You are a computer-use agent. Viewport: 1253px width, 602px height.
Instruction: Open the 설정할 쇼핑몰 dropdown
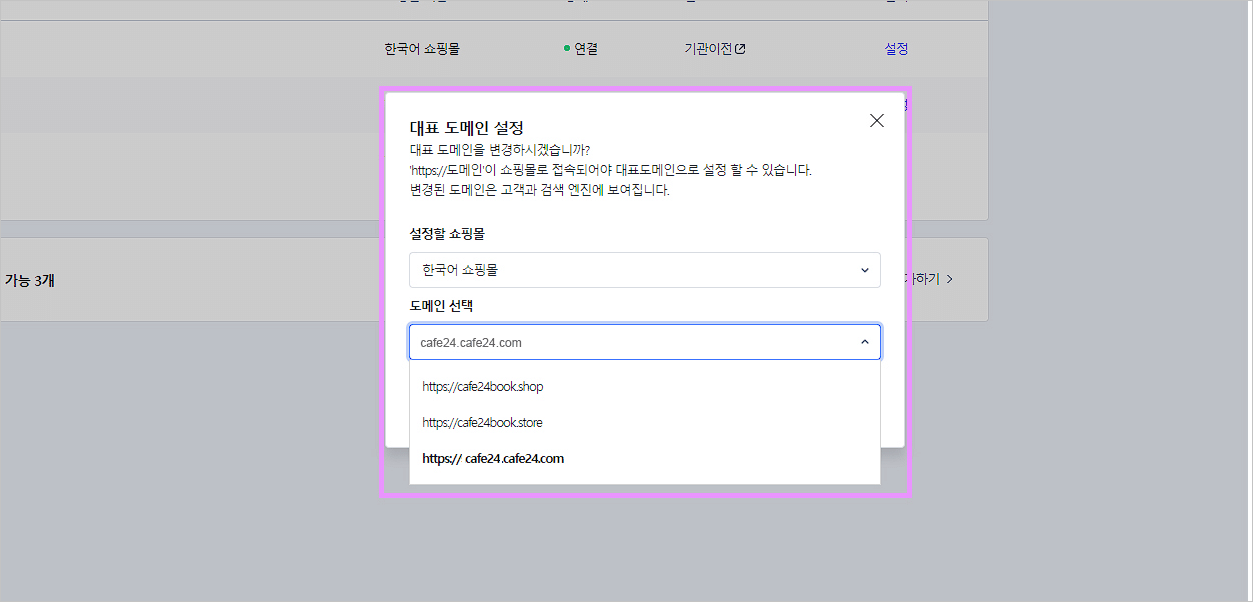pyautogui.click(x=645, y=270)
